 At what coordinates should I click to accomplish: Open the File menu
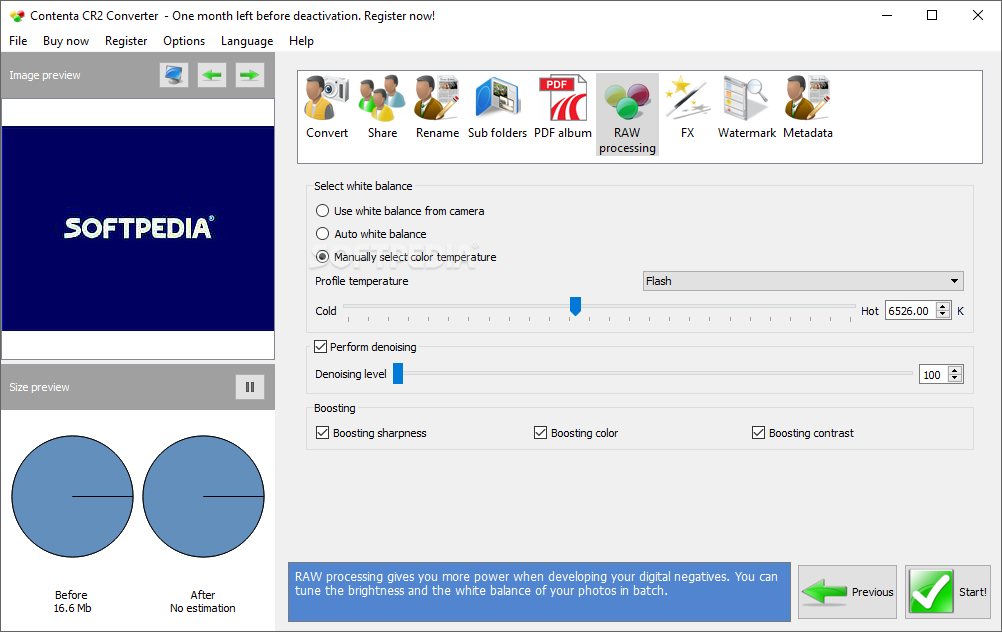click(18, 41)
